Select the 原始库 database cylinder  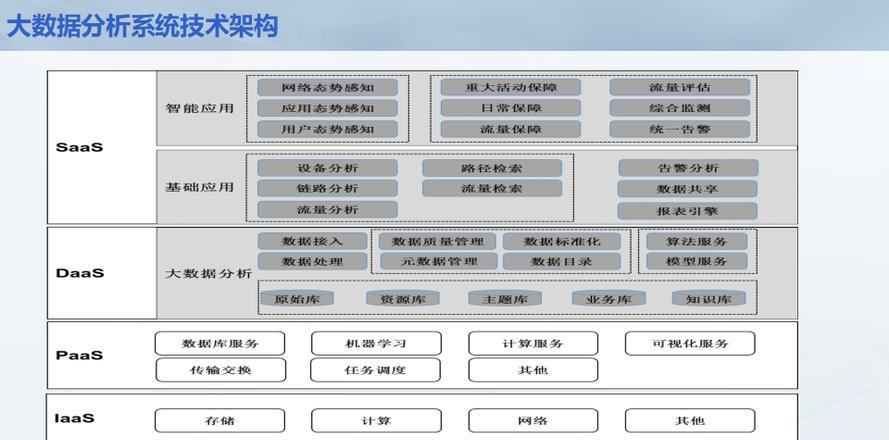297,298
